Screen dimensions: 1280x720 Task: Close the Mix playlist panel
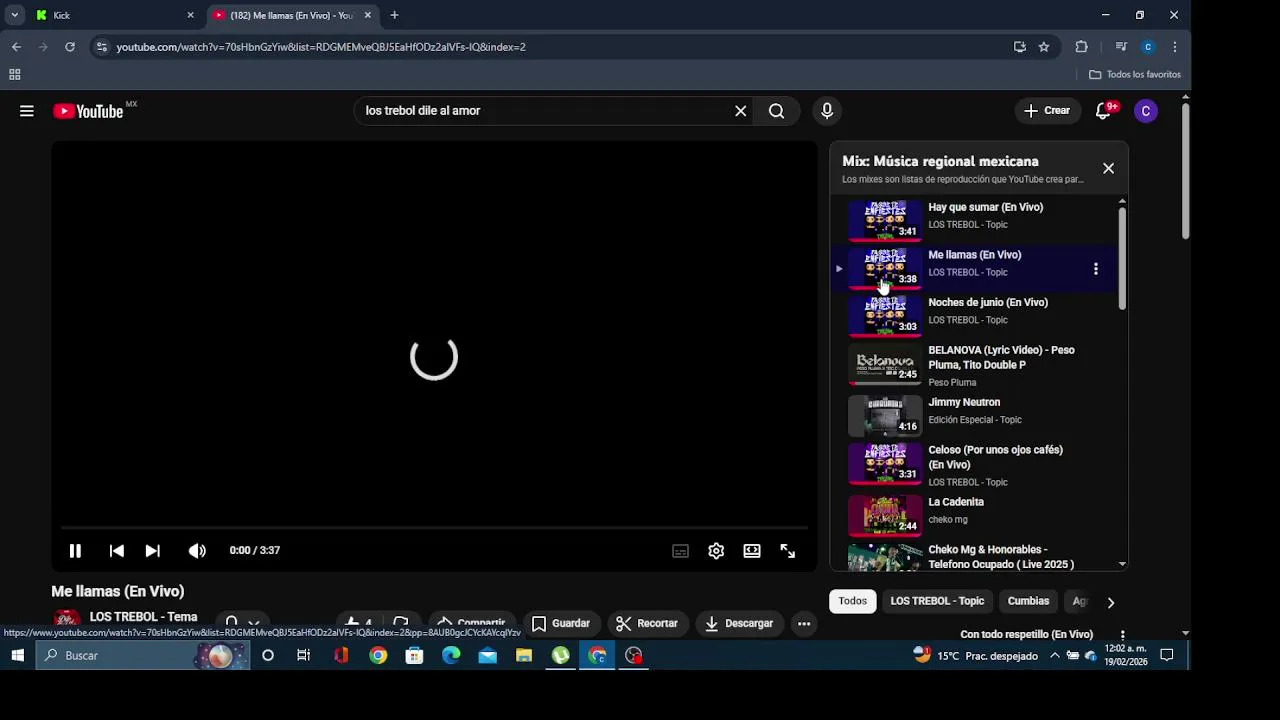pos(1108,169)
